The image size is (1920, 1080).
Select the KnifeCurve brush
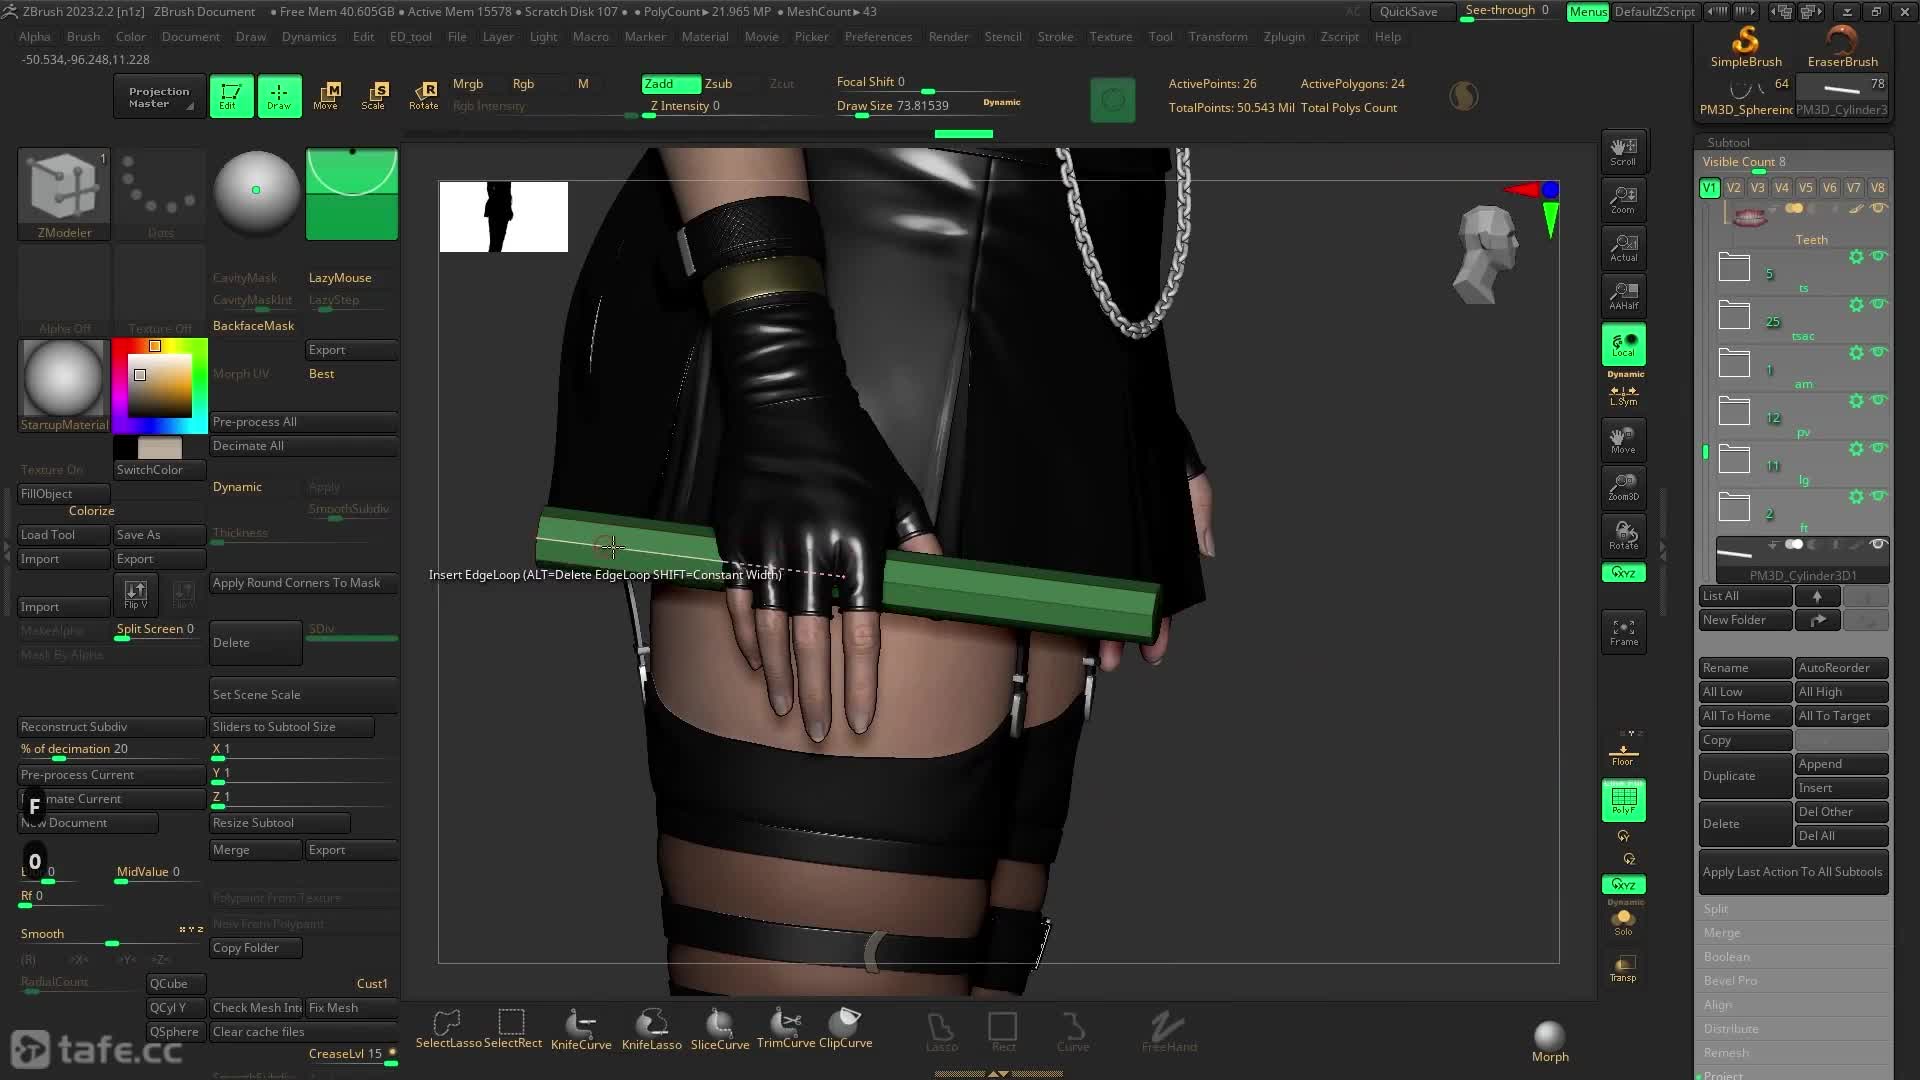(x=580, y=1028)
